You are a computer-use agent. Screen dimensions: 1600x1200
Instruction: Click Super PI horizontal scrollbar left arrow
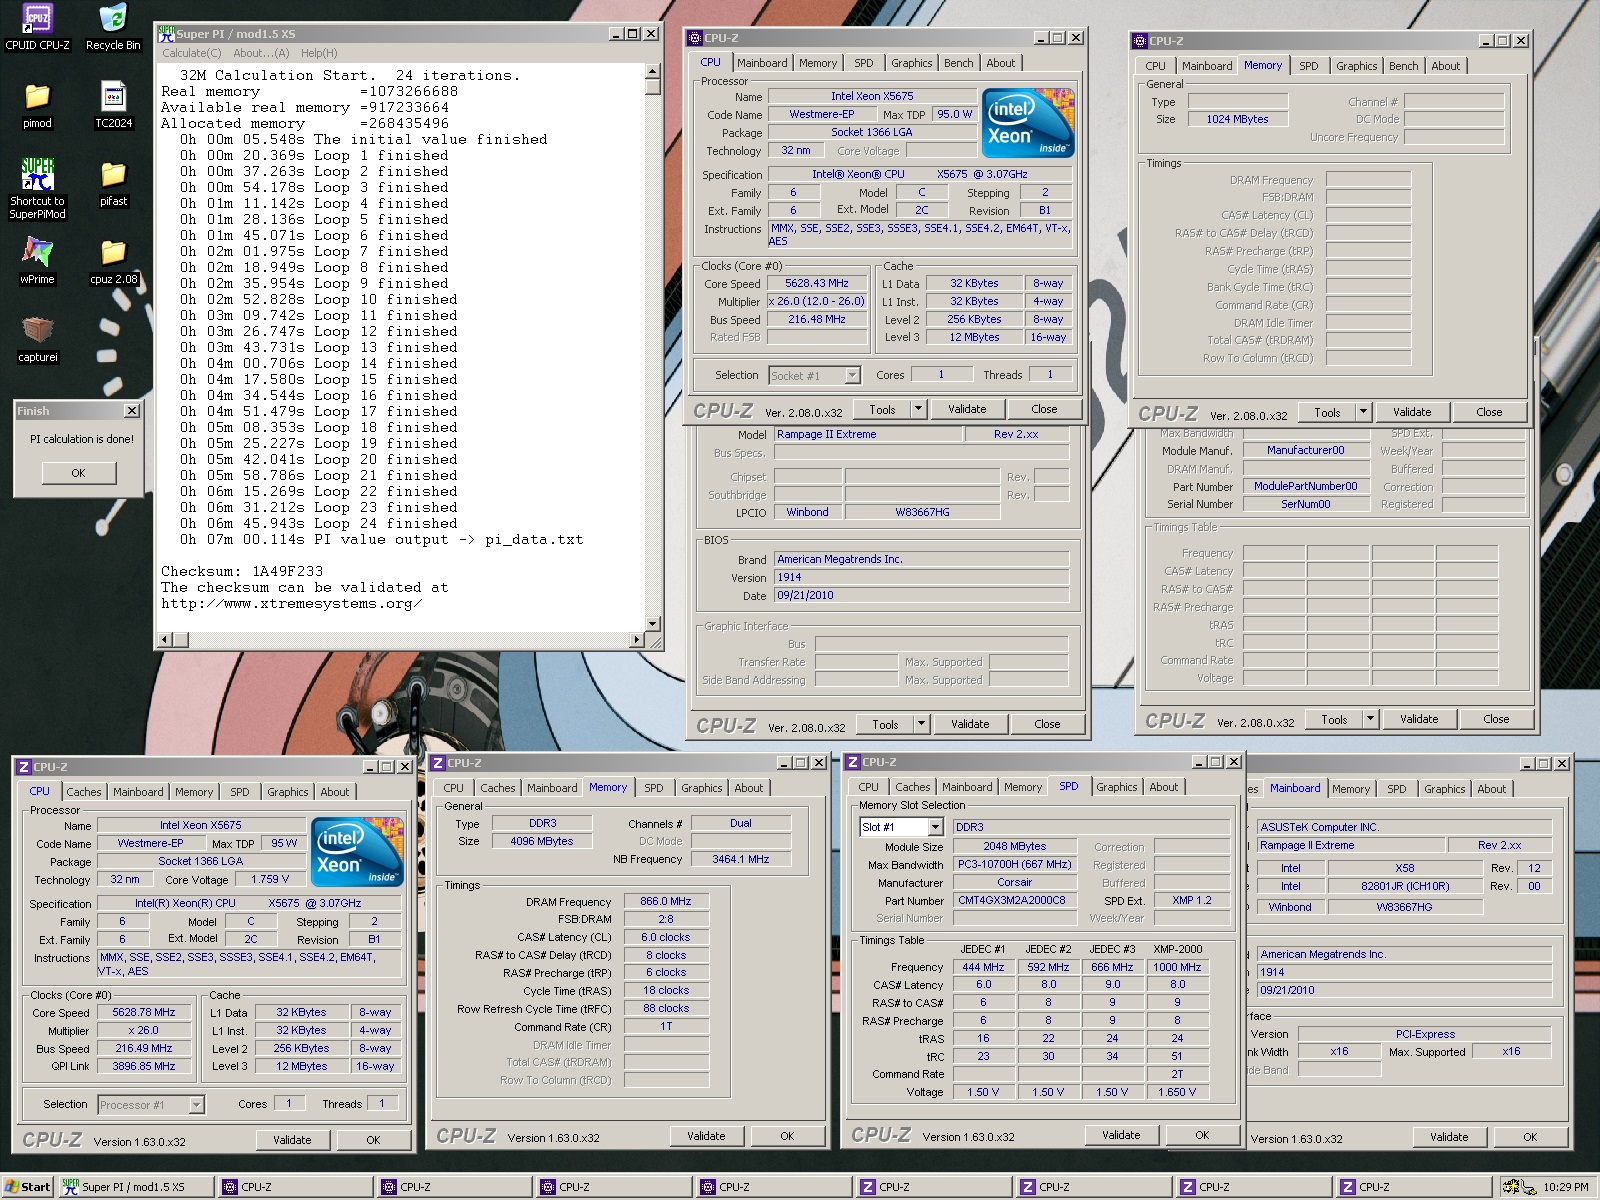point(166,639)
